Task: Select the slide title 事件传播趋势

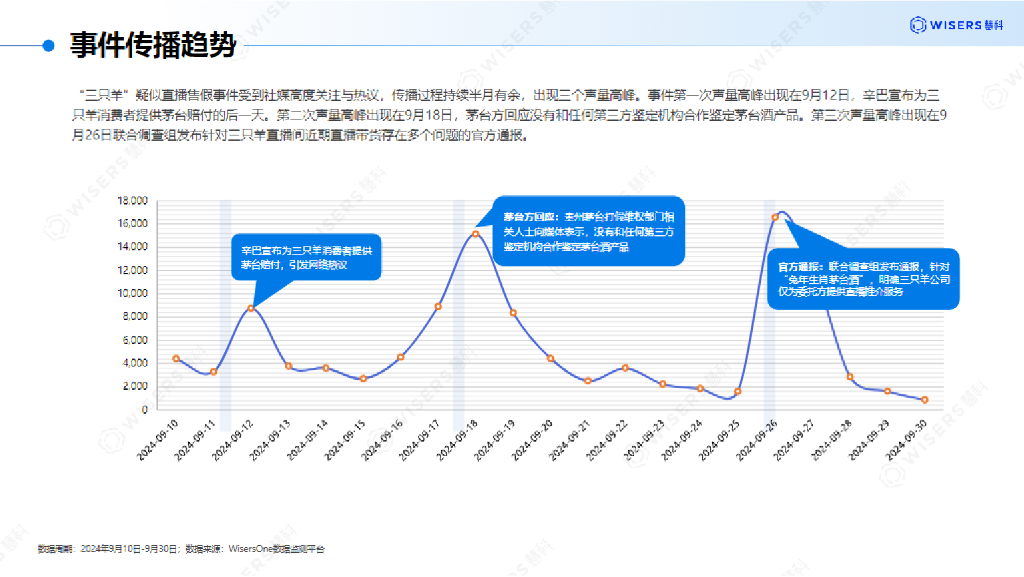Action: click(153, 45)
